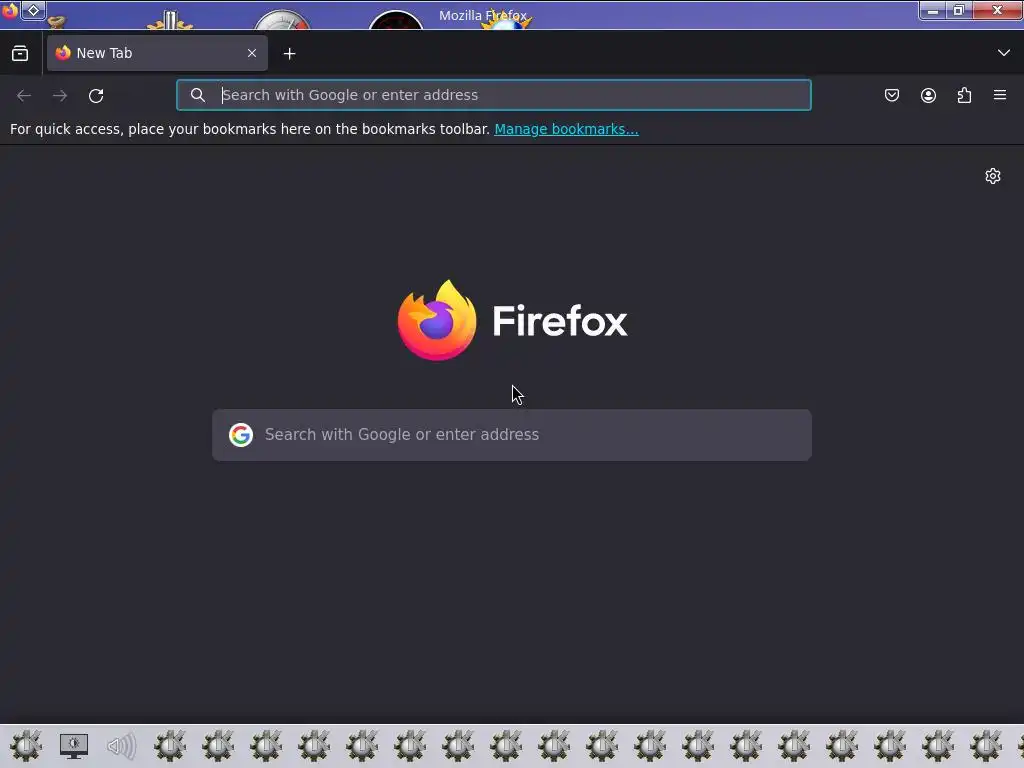Click the Firefox icon in the window title bar

point(9,11)
